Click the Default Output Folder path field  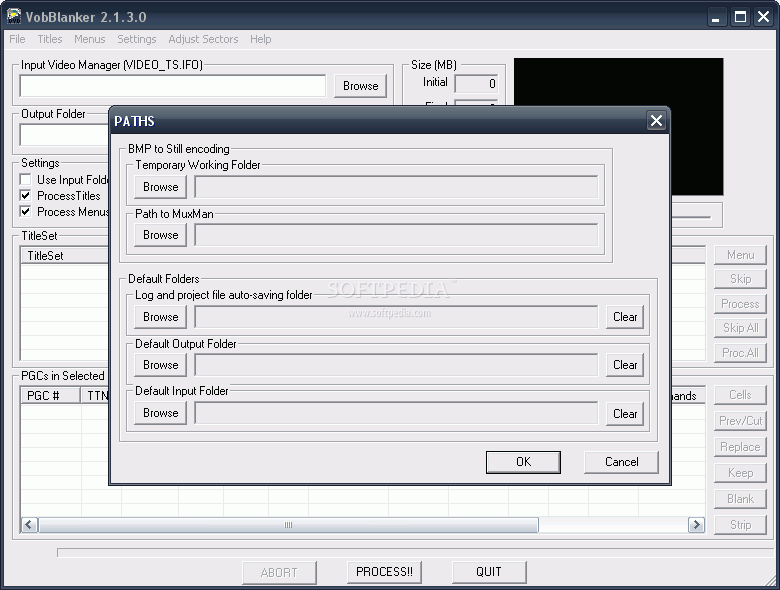click(x=396, y=365)
